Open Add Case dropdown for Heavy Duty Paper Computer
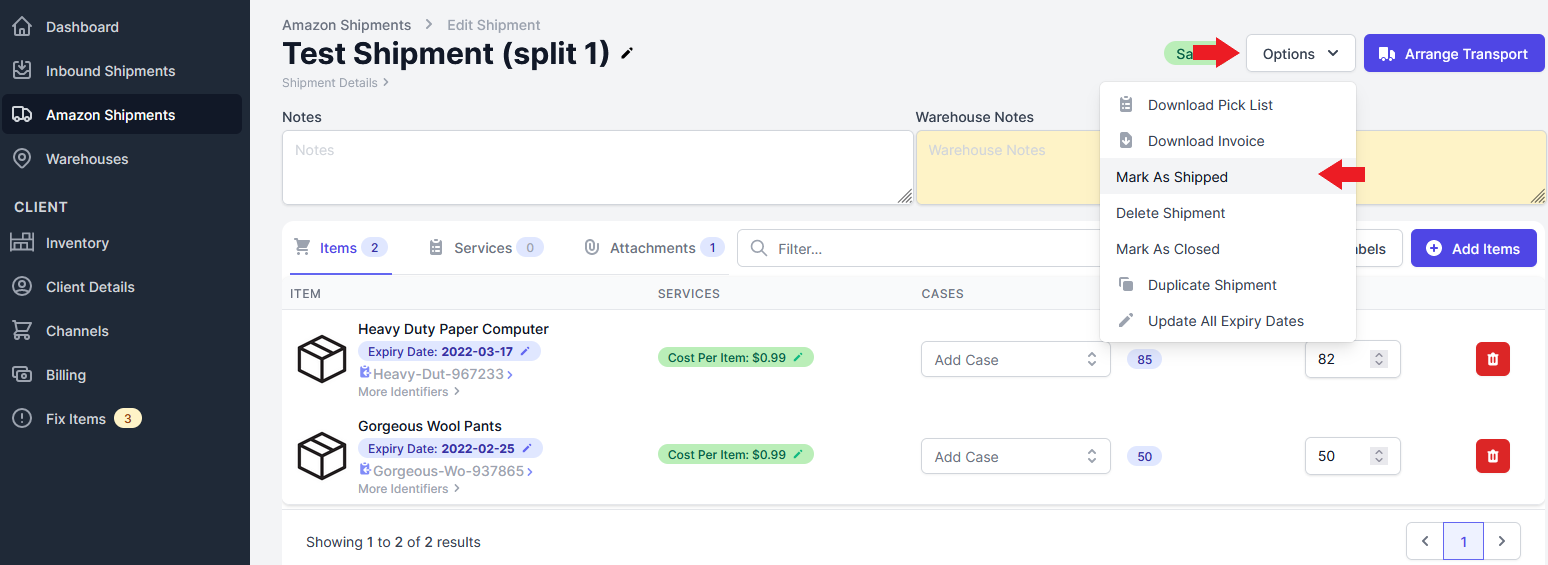The image size is (1548, 565). tap(1015, 359)
